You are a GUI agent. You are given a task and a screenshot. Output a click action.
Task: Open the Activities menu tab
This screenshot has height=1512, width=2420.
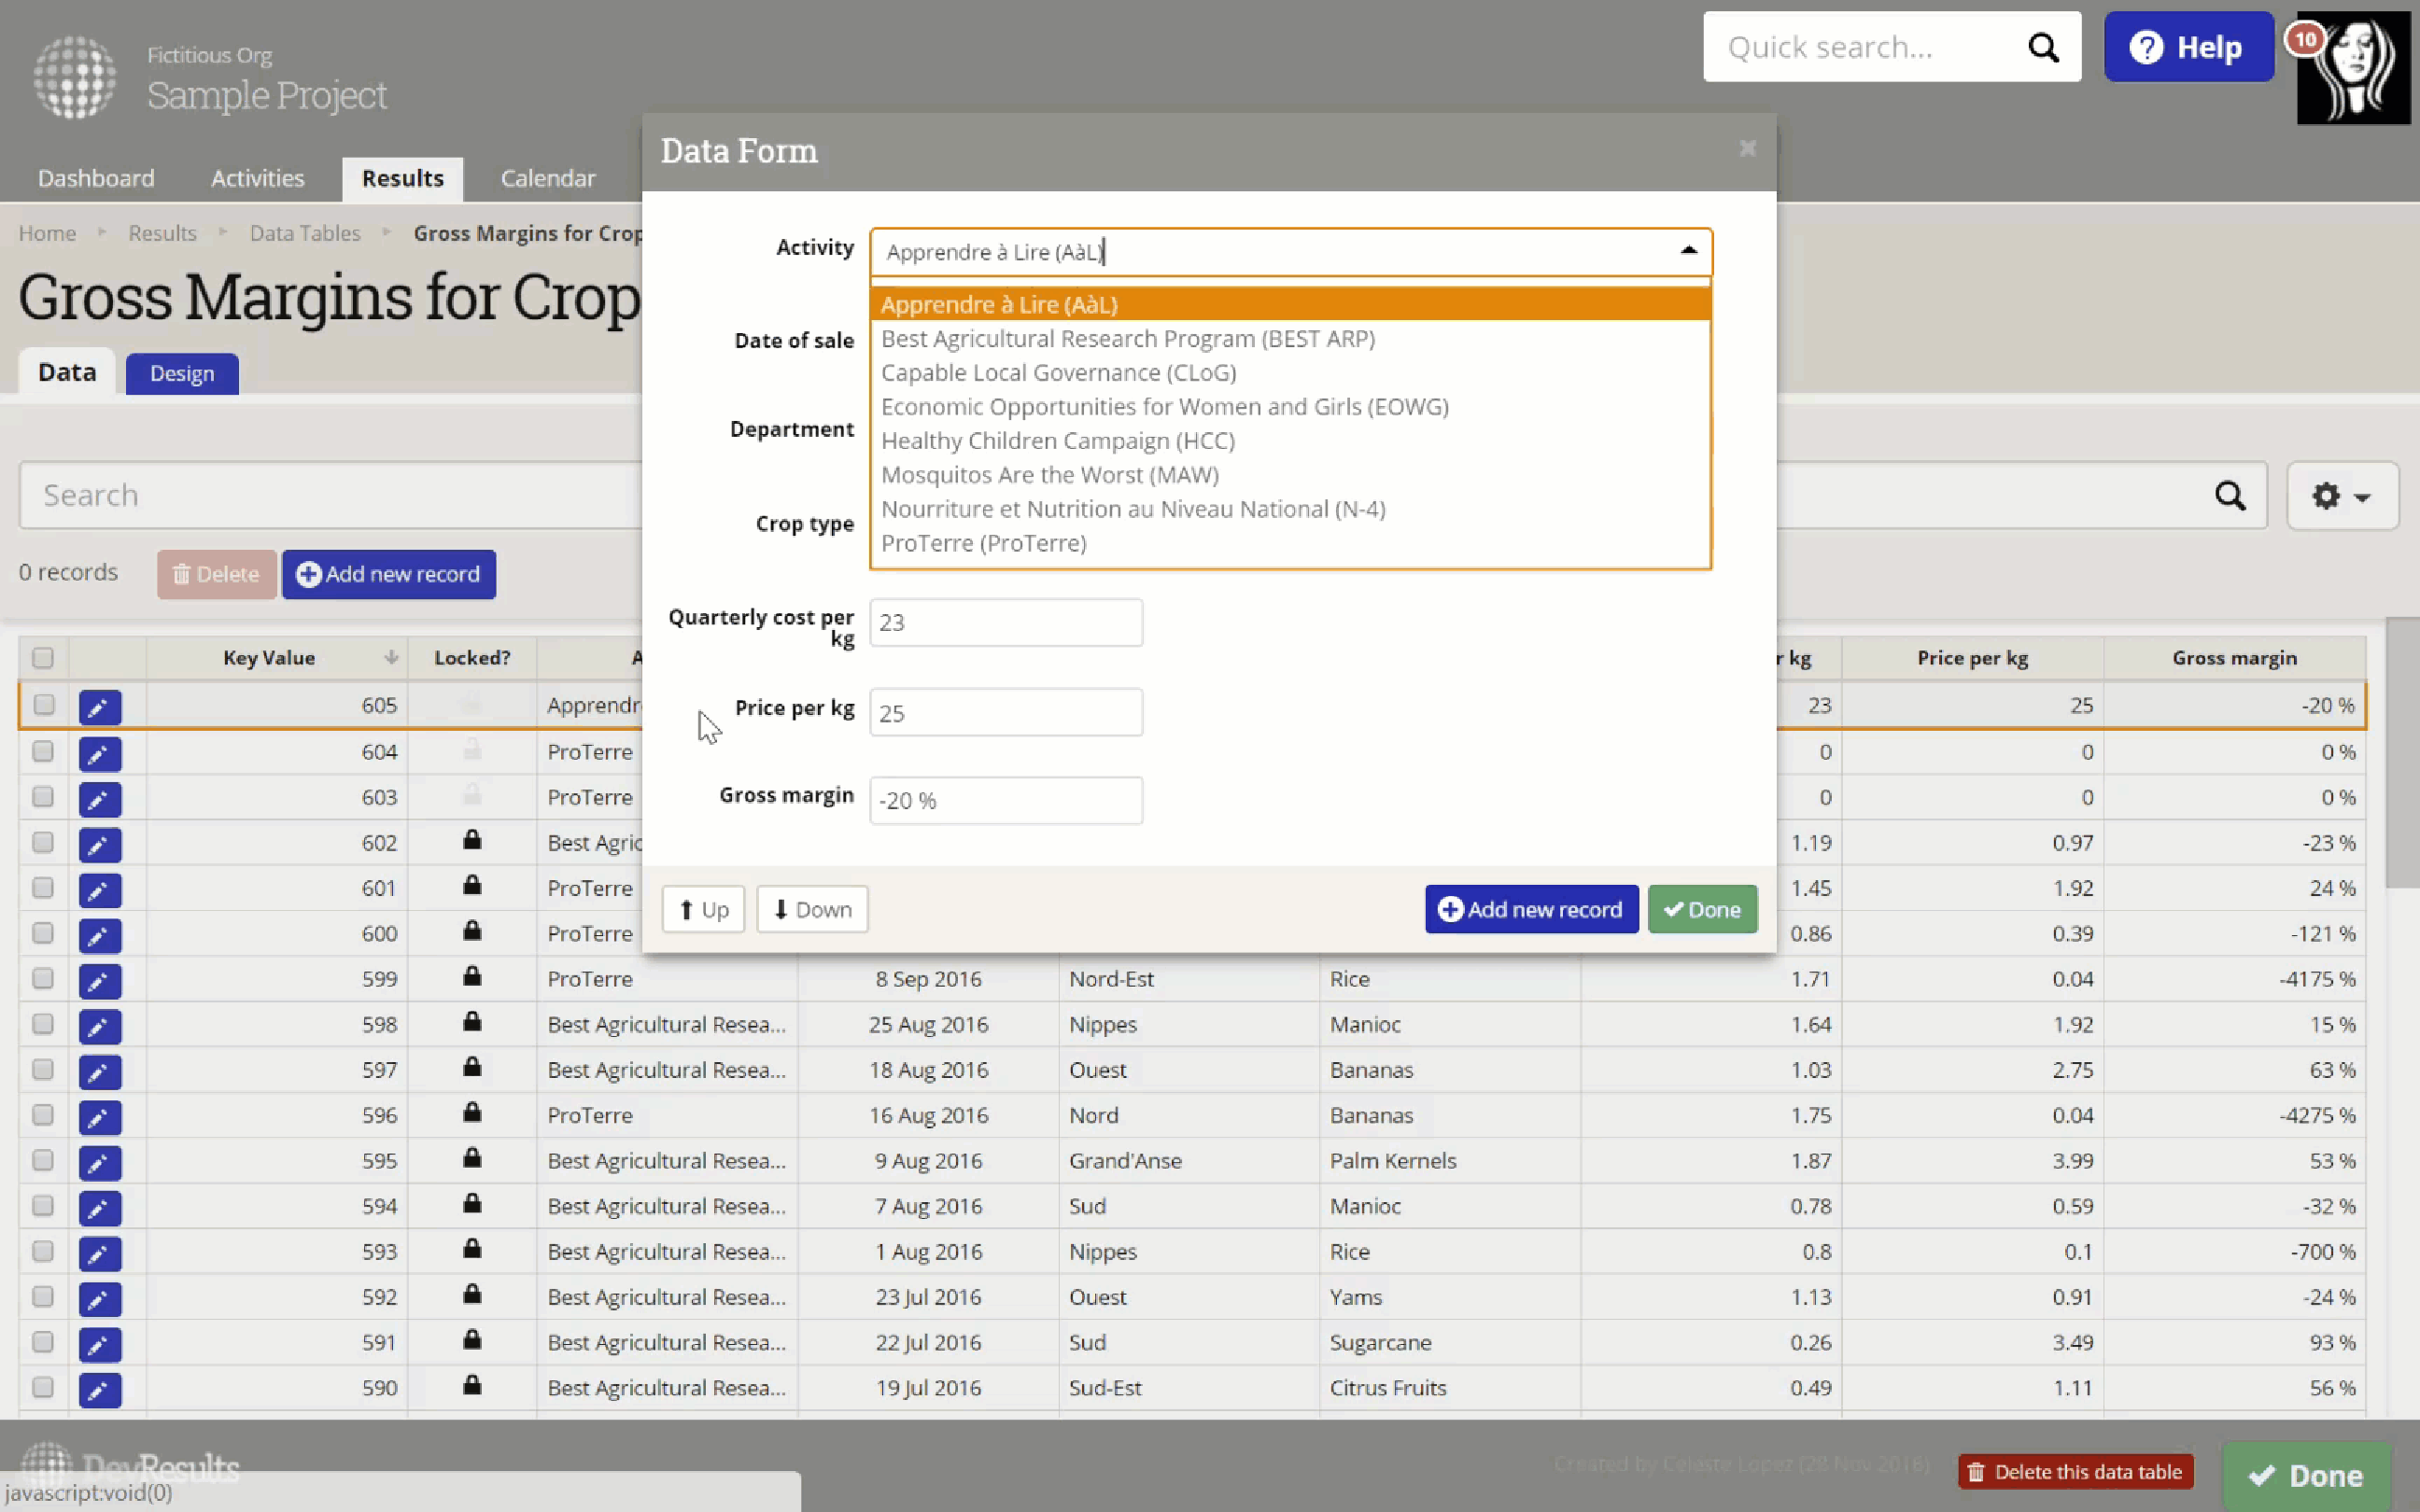pos(257,179)
